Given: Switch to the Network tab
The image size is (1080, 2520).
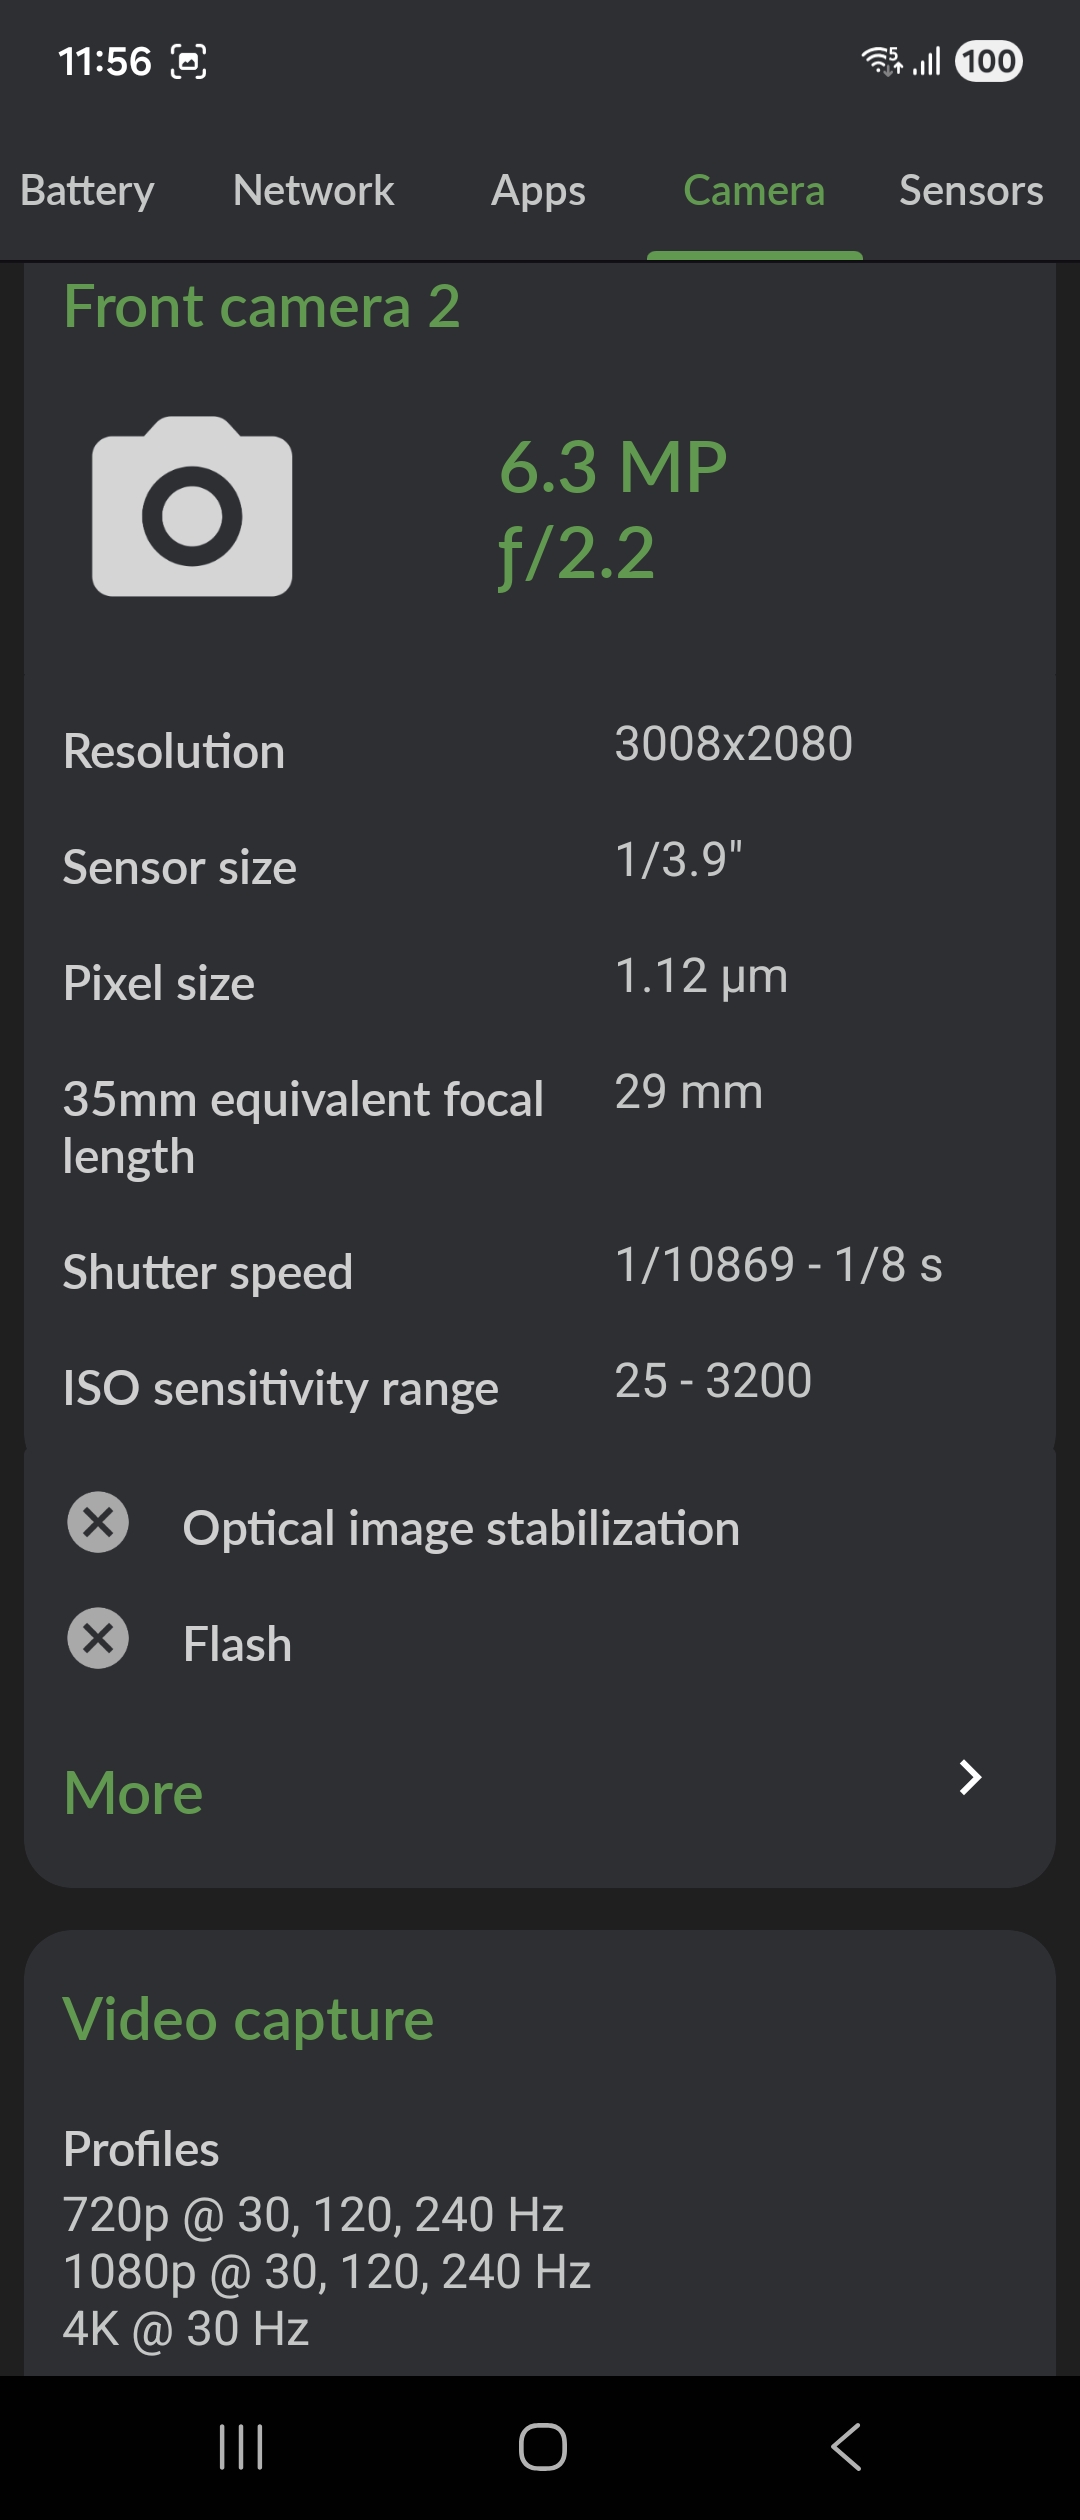Looking at the screenshot, I should pos(313,190).
